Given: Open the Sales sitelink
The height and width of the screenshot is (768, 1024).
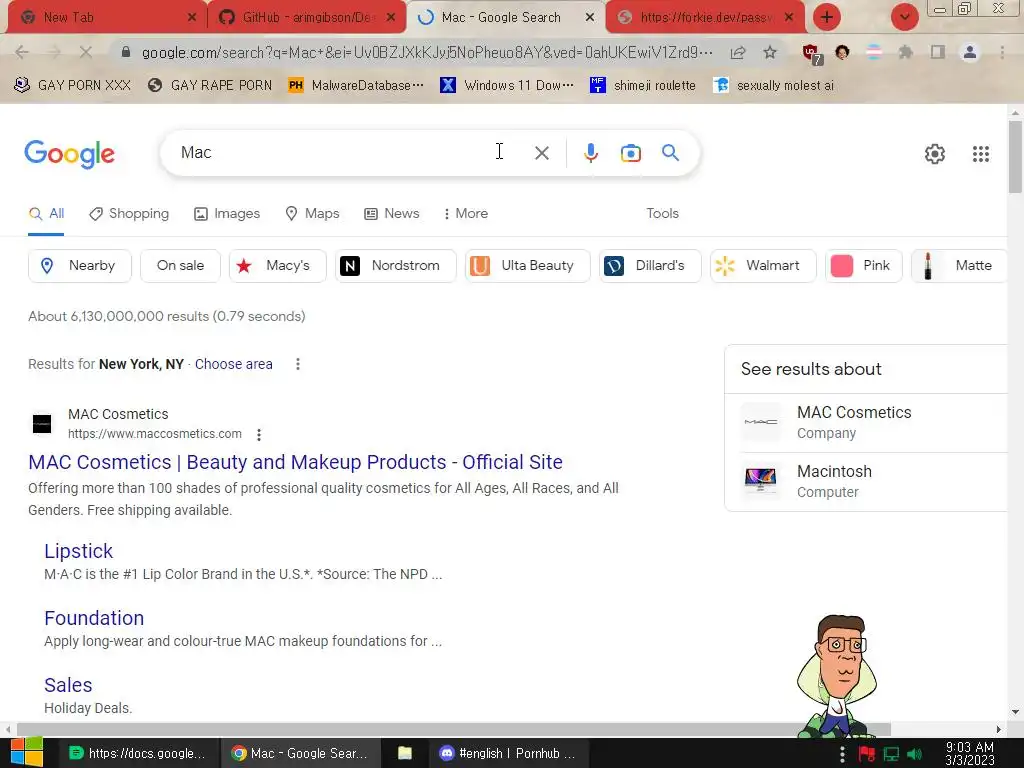Looking at the screenshot, I should tap(68, 685).
